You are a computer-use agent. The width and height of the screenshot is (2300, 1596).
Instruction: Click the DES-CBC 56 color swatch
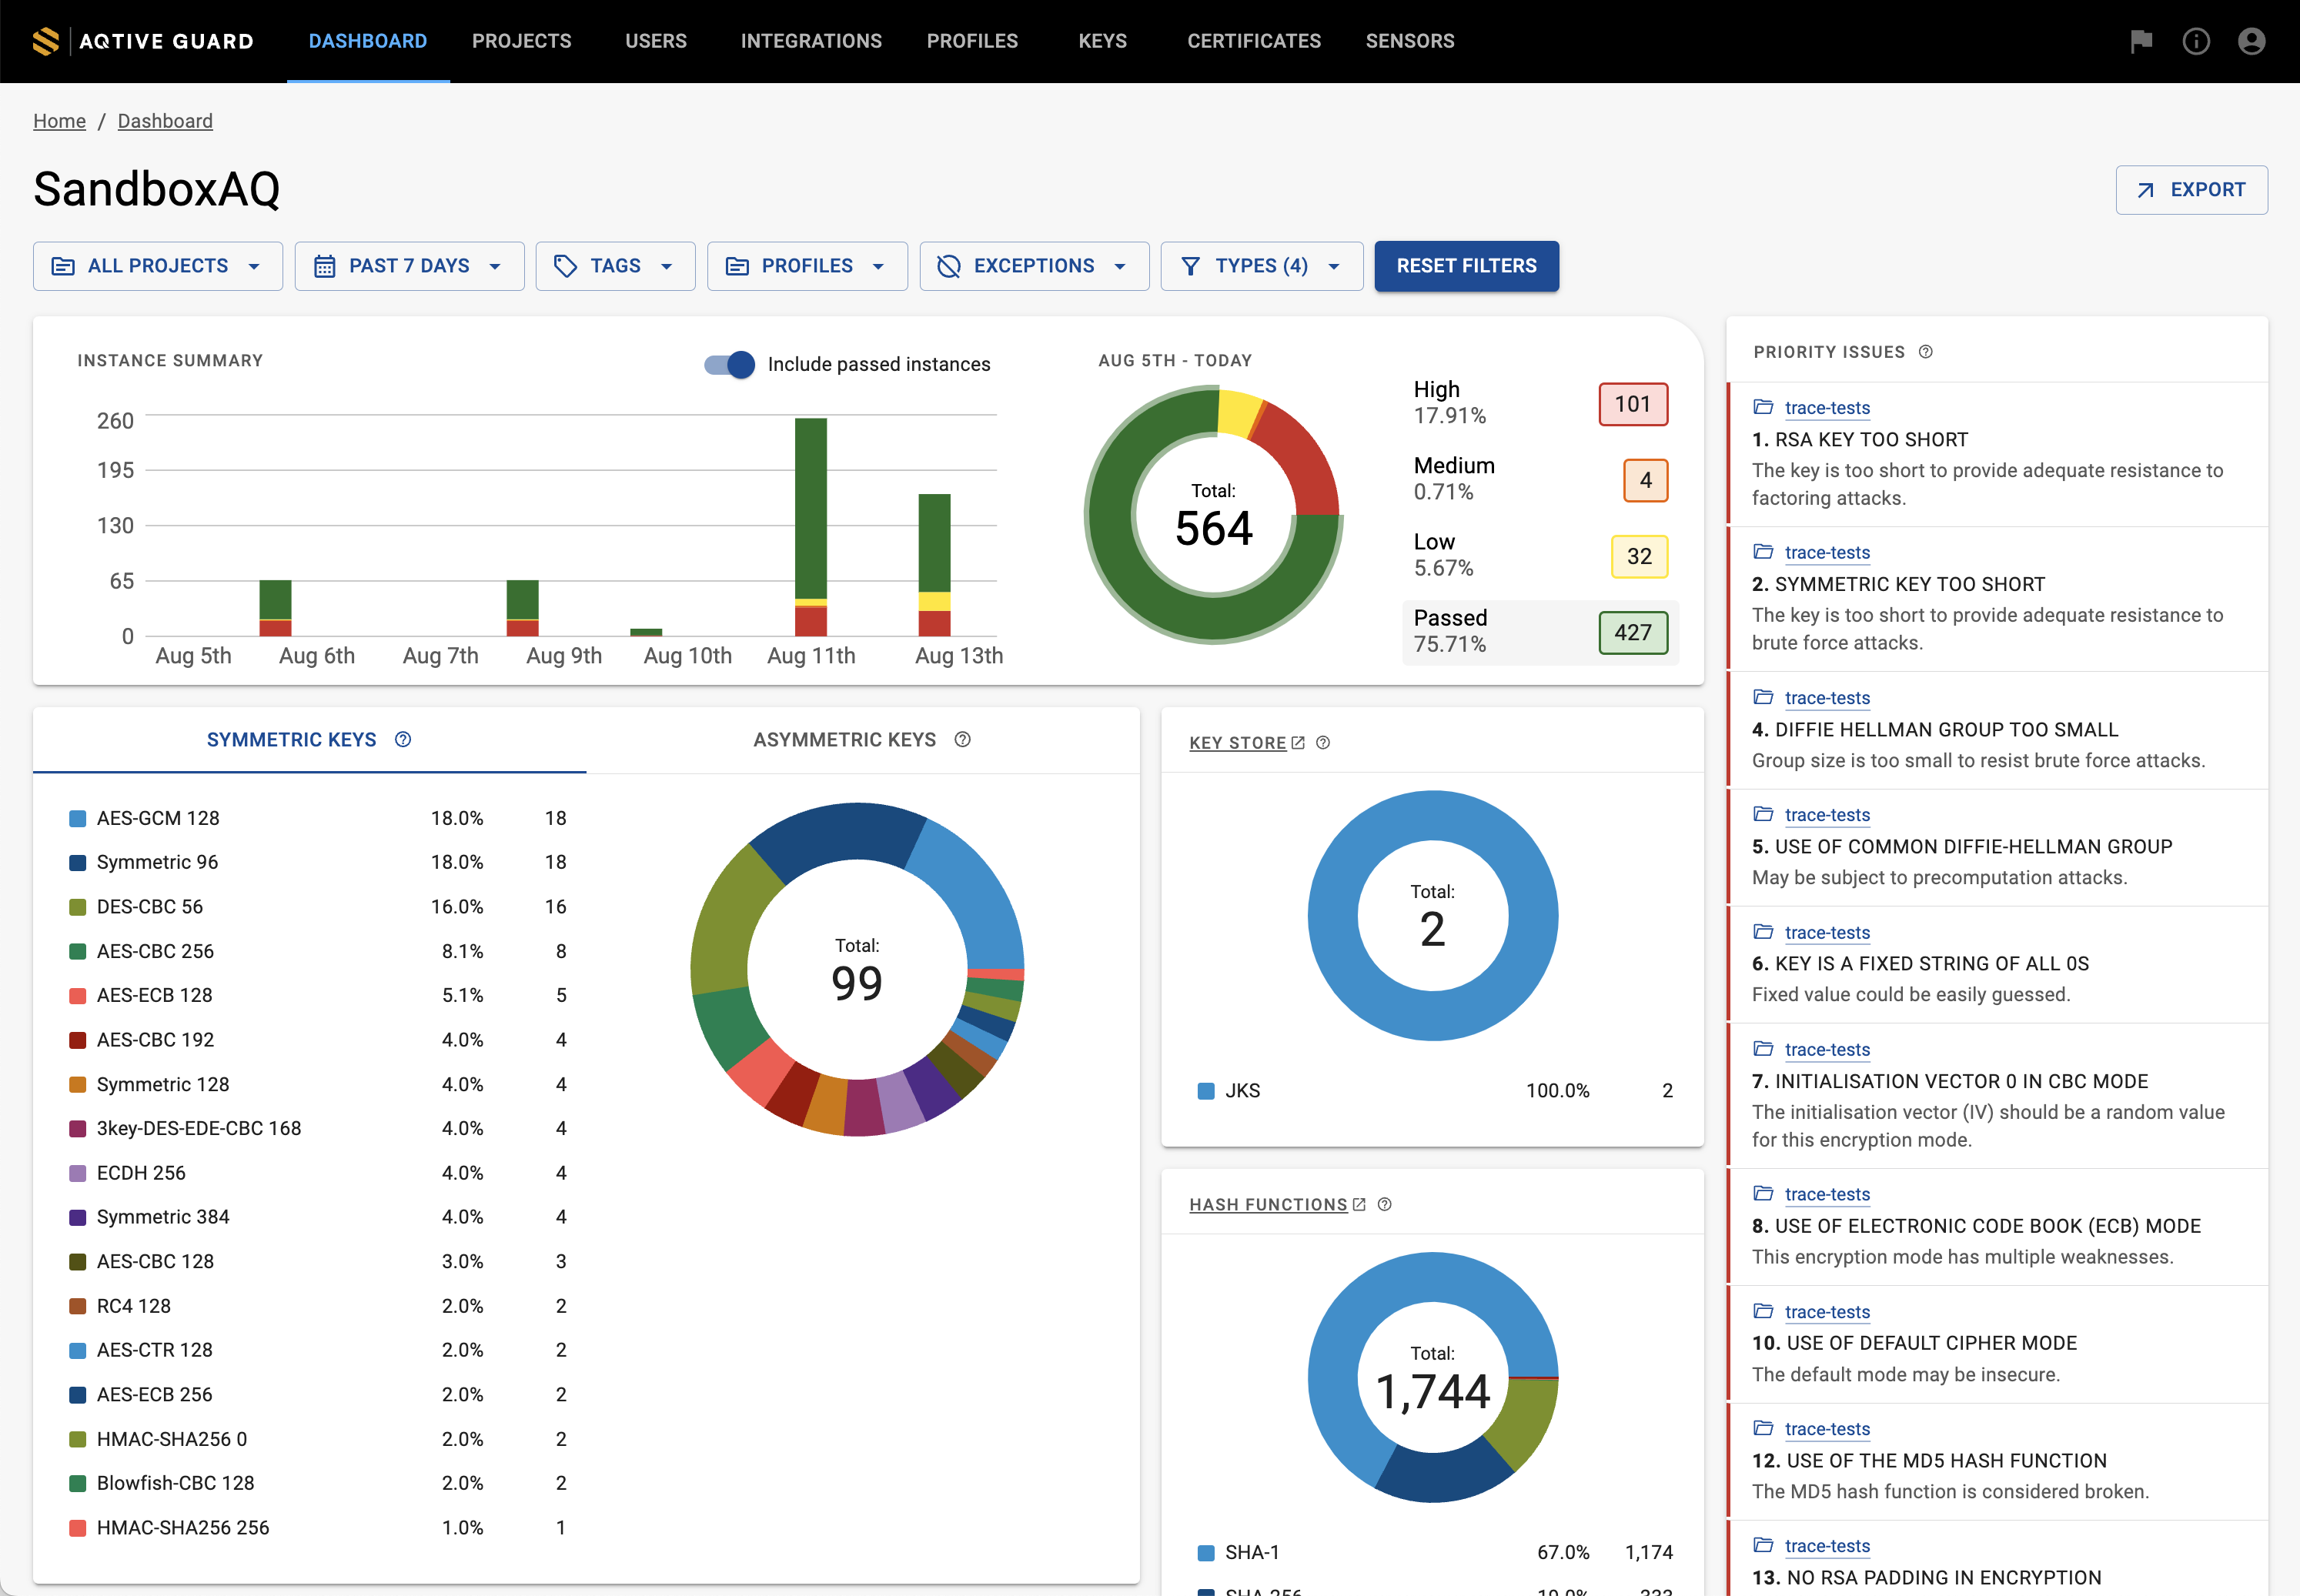point(77,907)
